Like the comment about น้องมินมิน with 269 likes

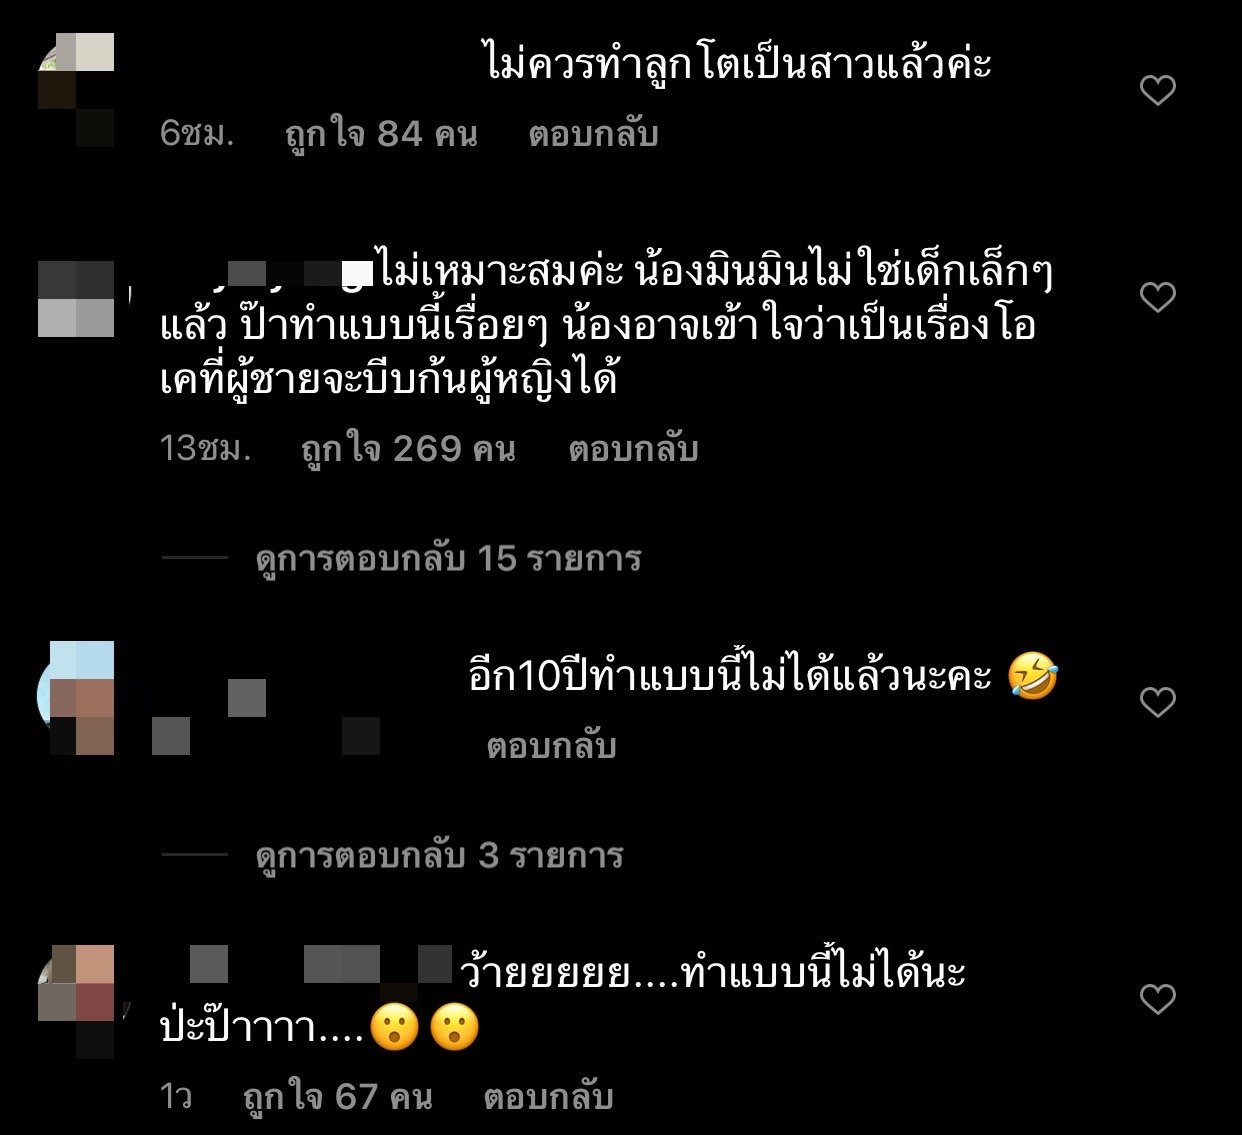[1158, 297]
